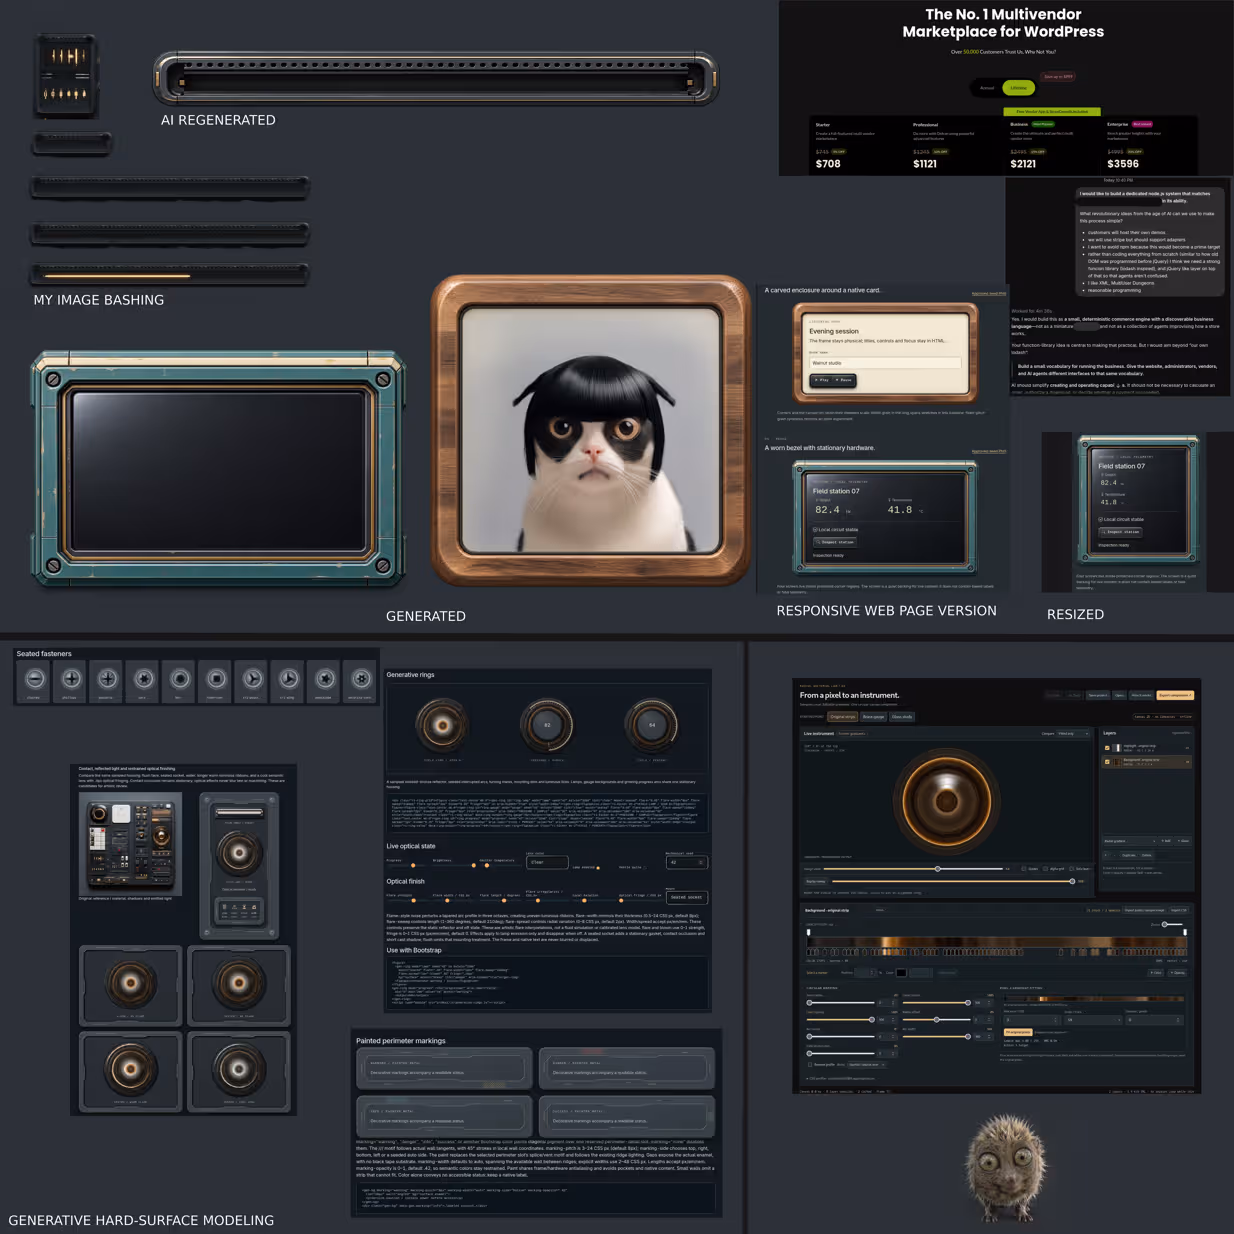Select the Lifetime billing toggle

point(1018,87)
